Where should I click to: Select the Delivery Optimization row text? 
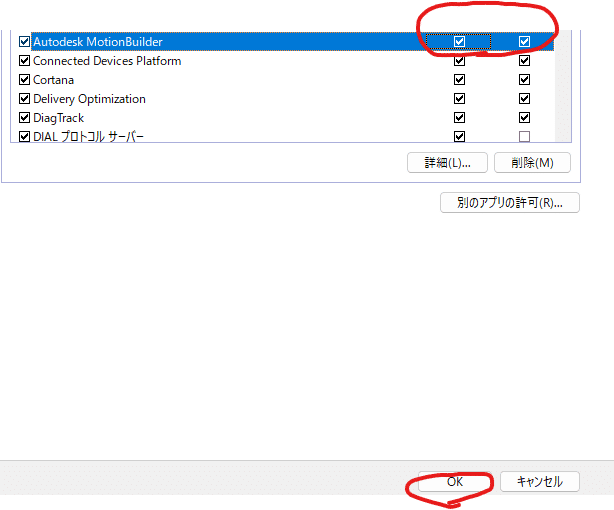click(x=89, y=99)
